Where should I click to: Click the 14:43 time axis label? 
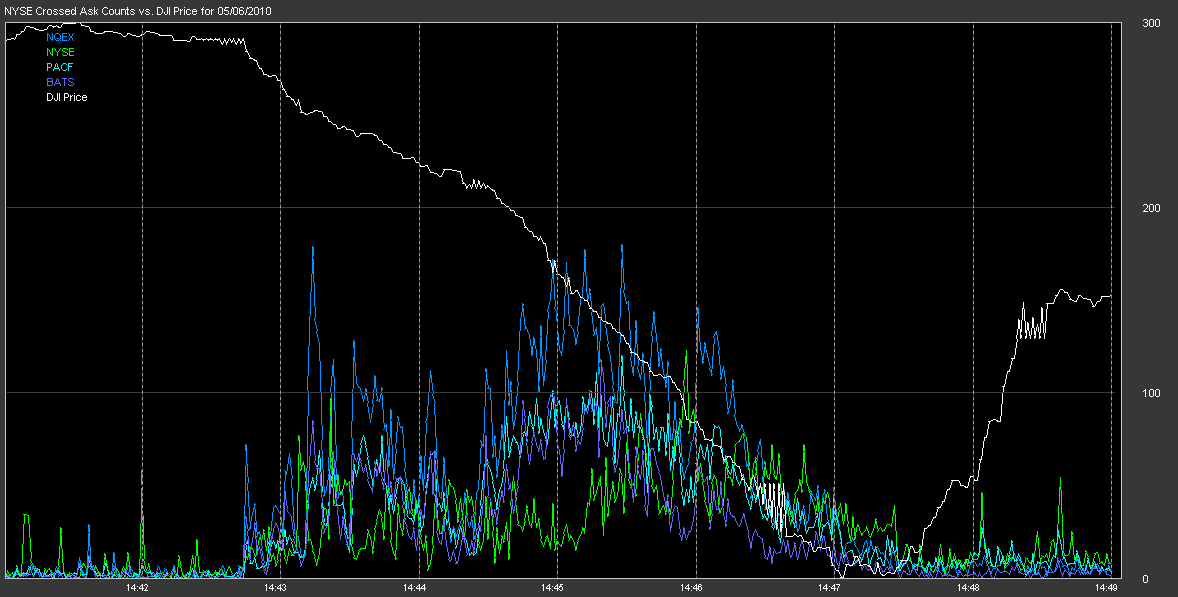point(276,588)
